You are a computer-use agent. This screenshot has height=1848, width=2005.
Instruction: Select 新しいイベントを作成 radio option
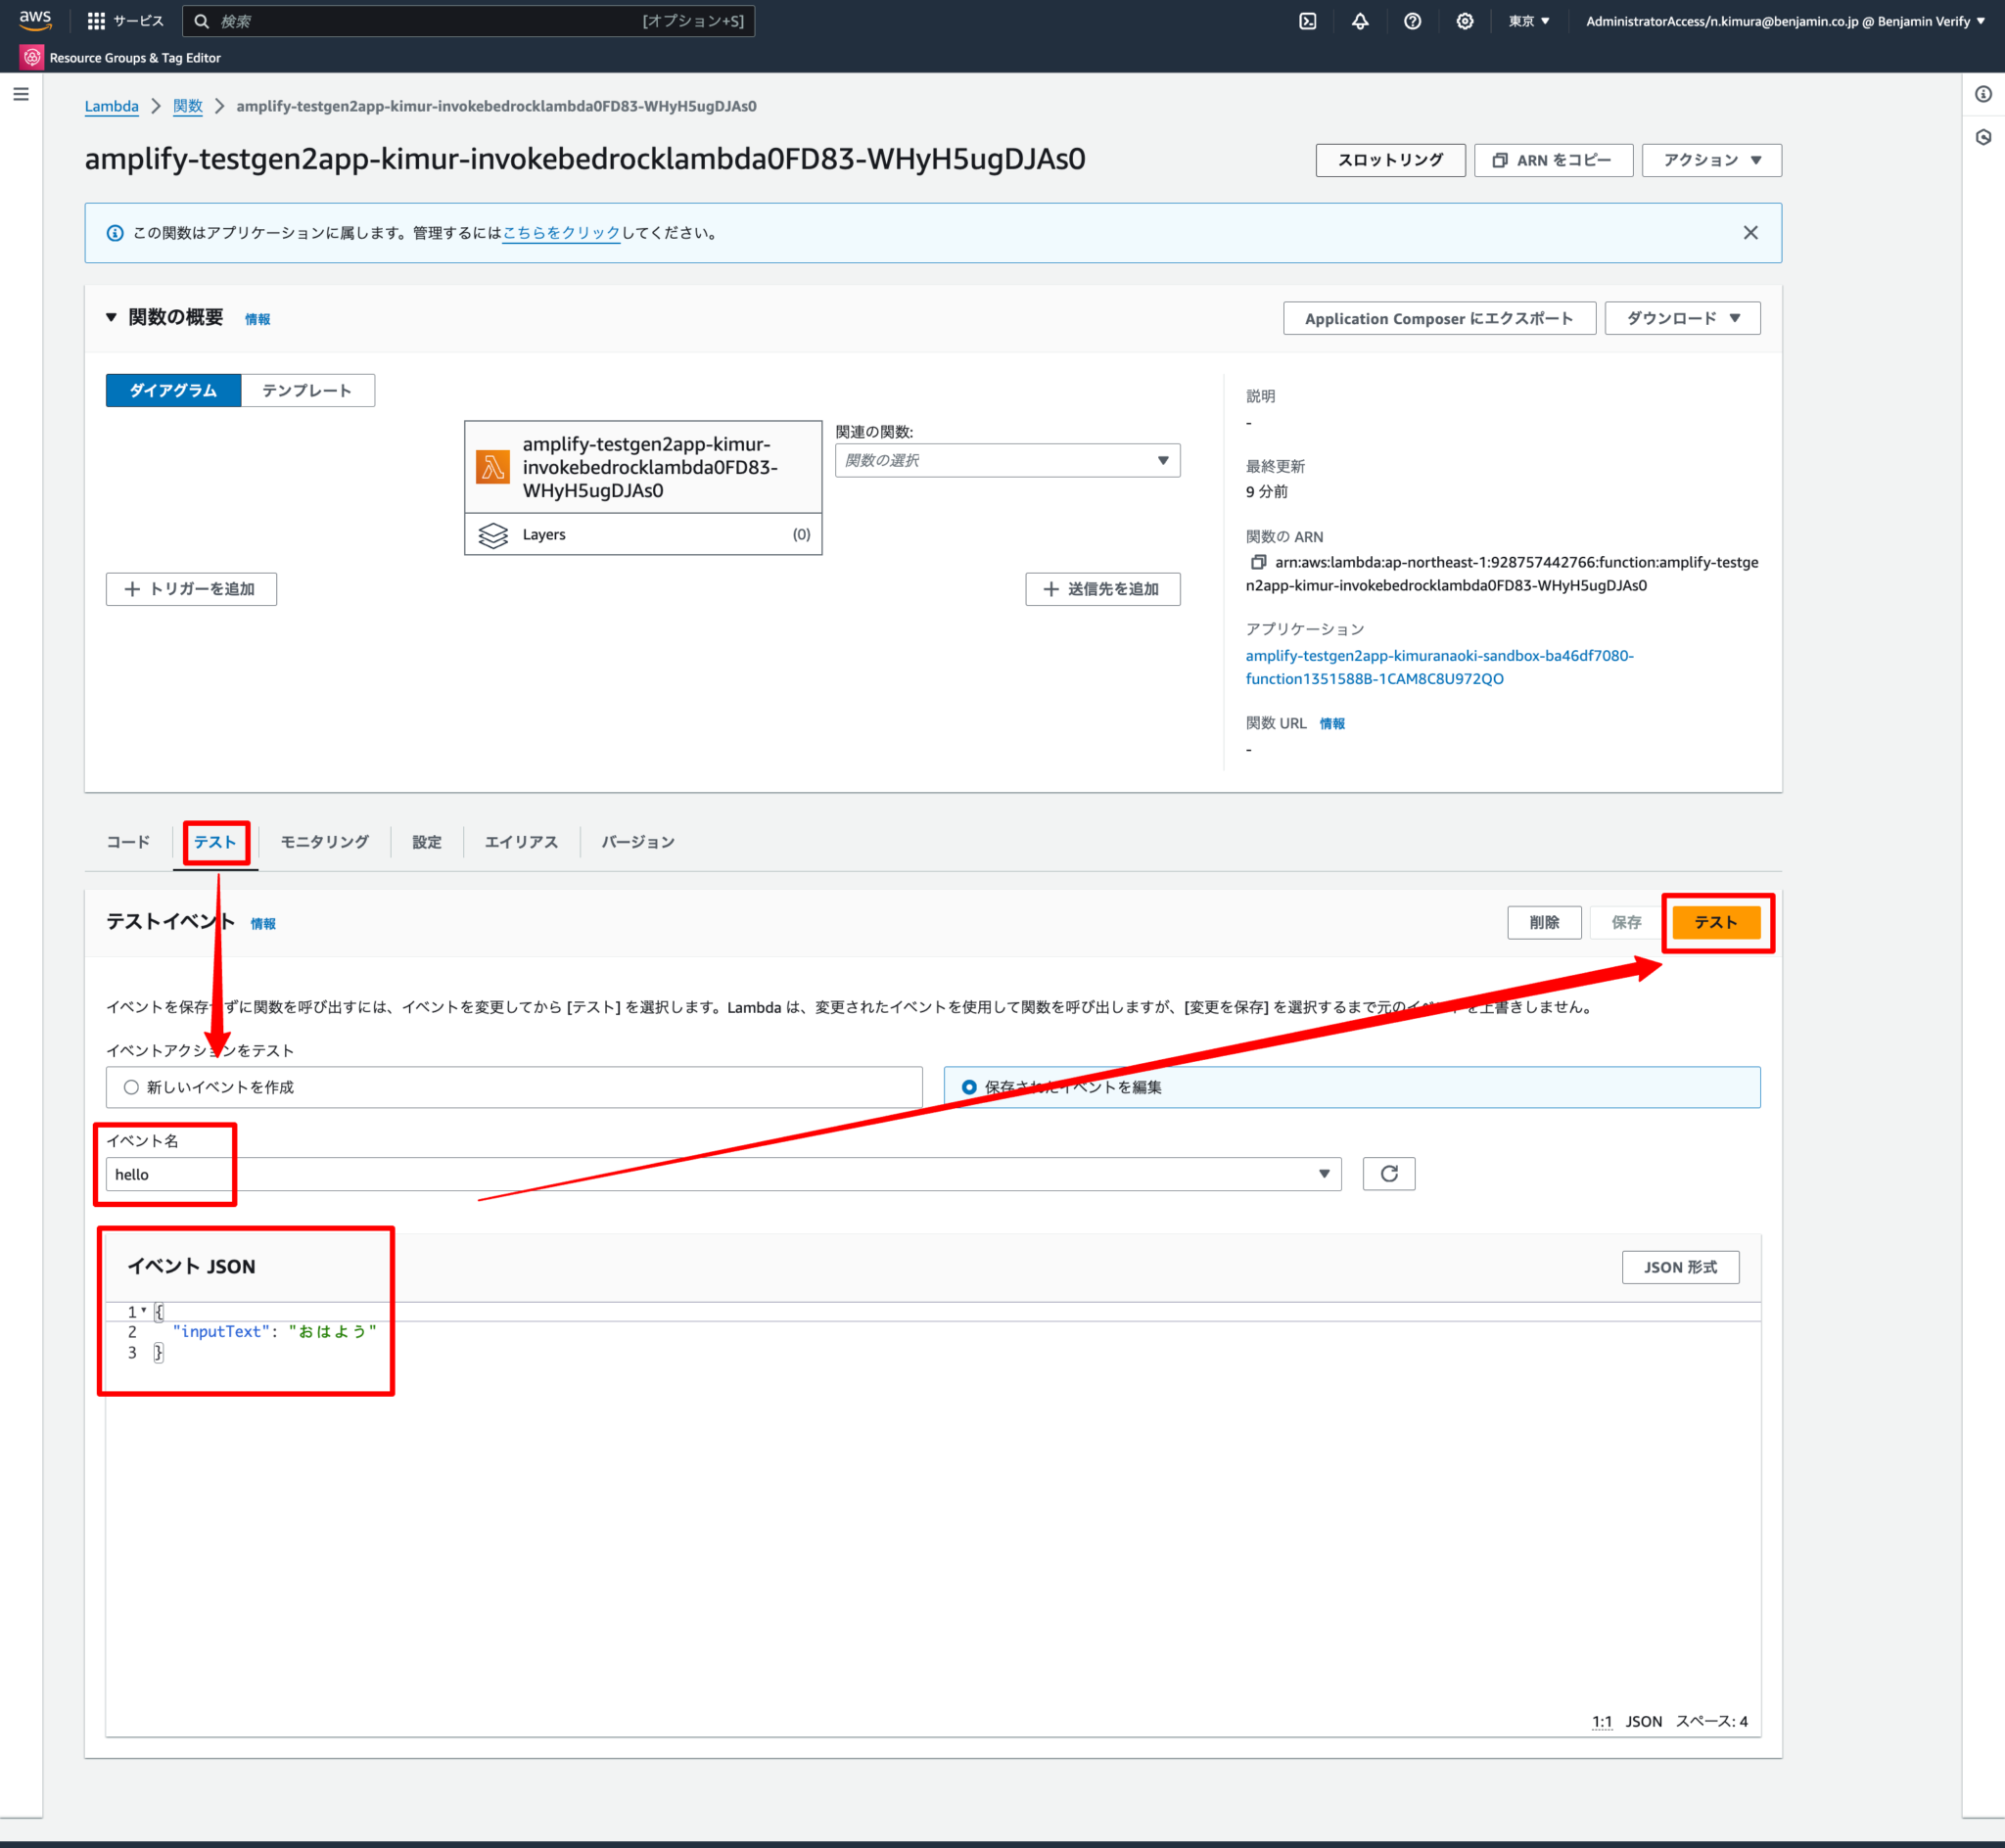coord(130,1087)
